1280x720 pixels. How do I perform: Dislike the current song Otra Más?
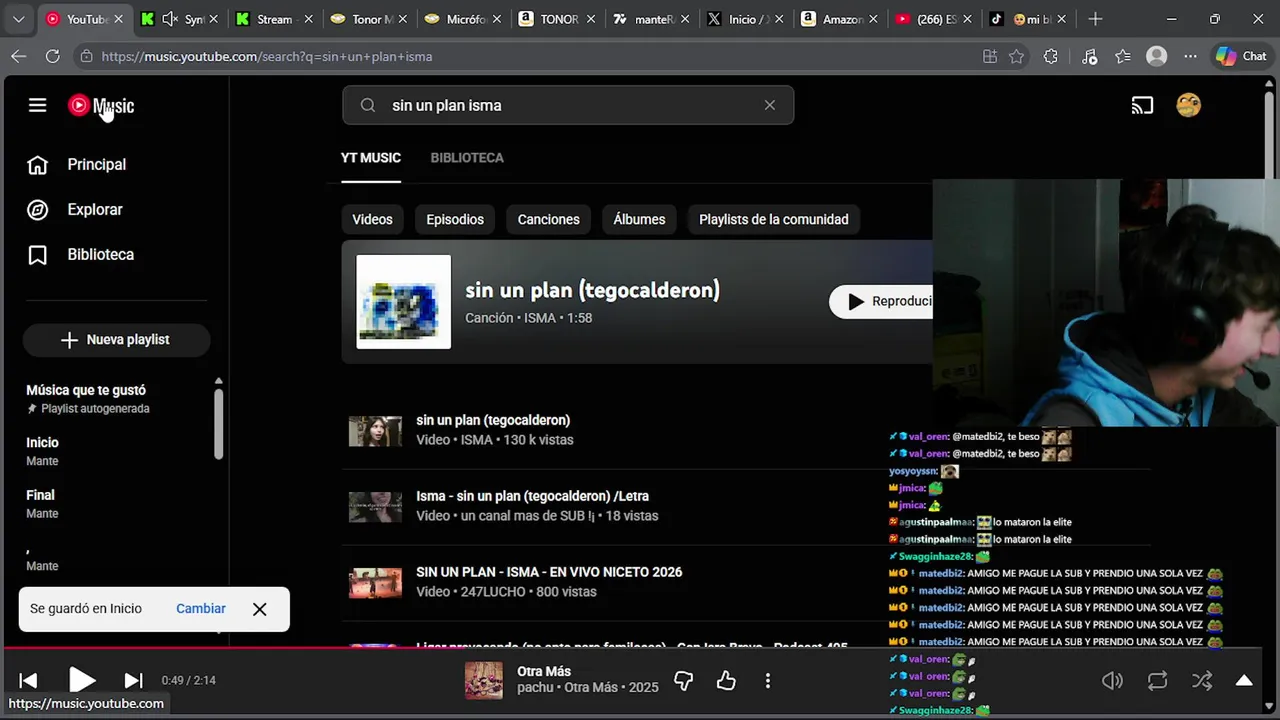click(684, 681)
